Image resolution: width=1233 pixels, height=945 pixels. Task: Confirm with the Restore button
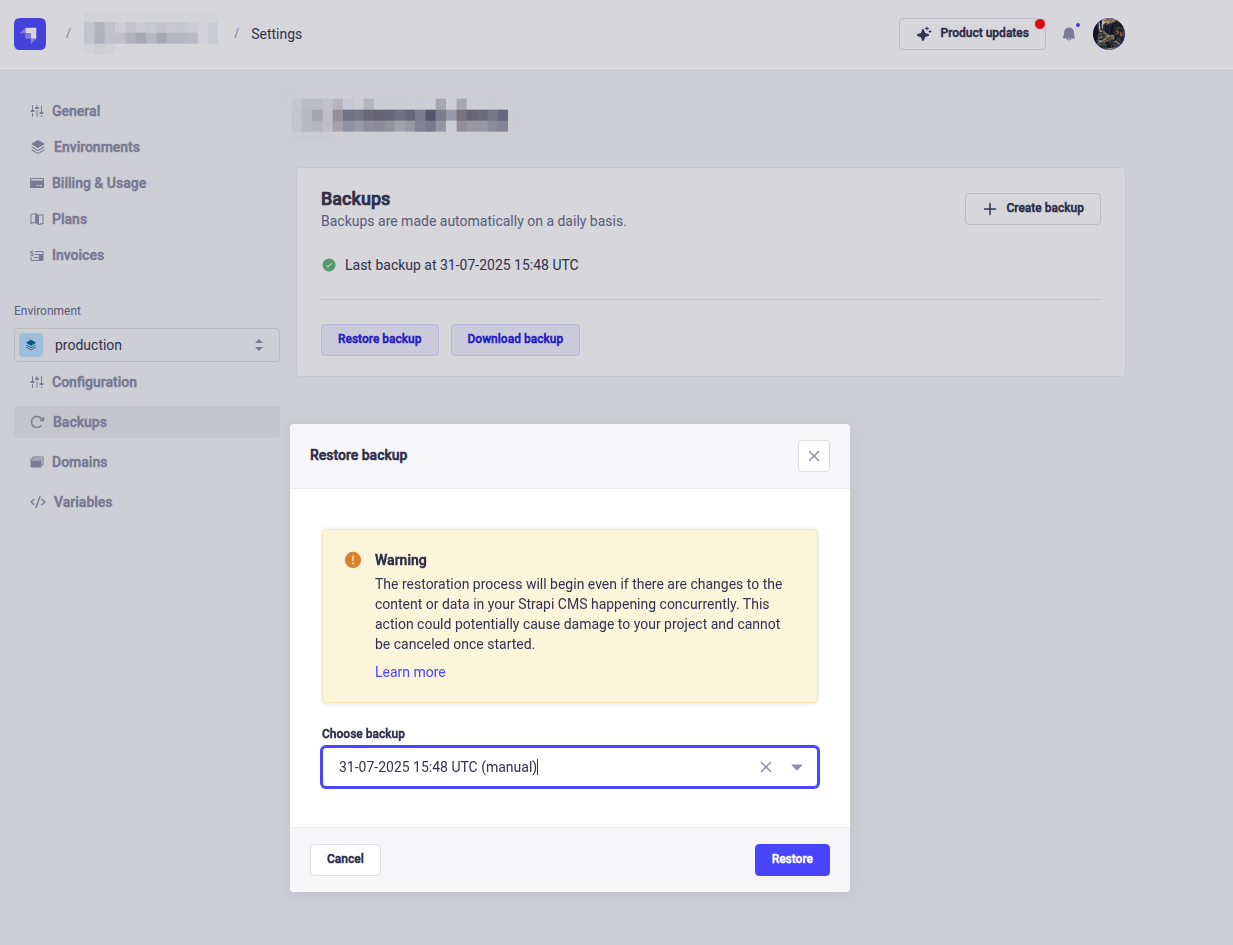click(x=791, y=859)
